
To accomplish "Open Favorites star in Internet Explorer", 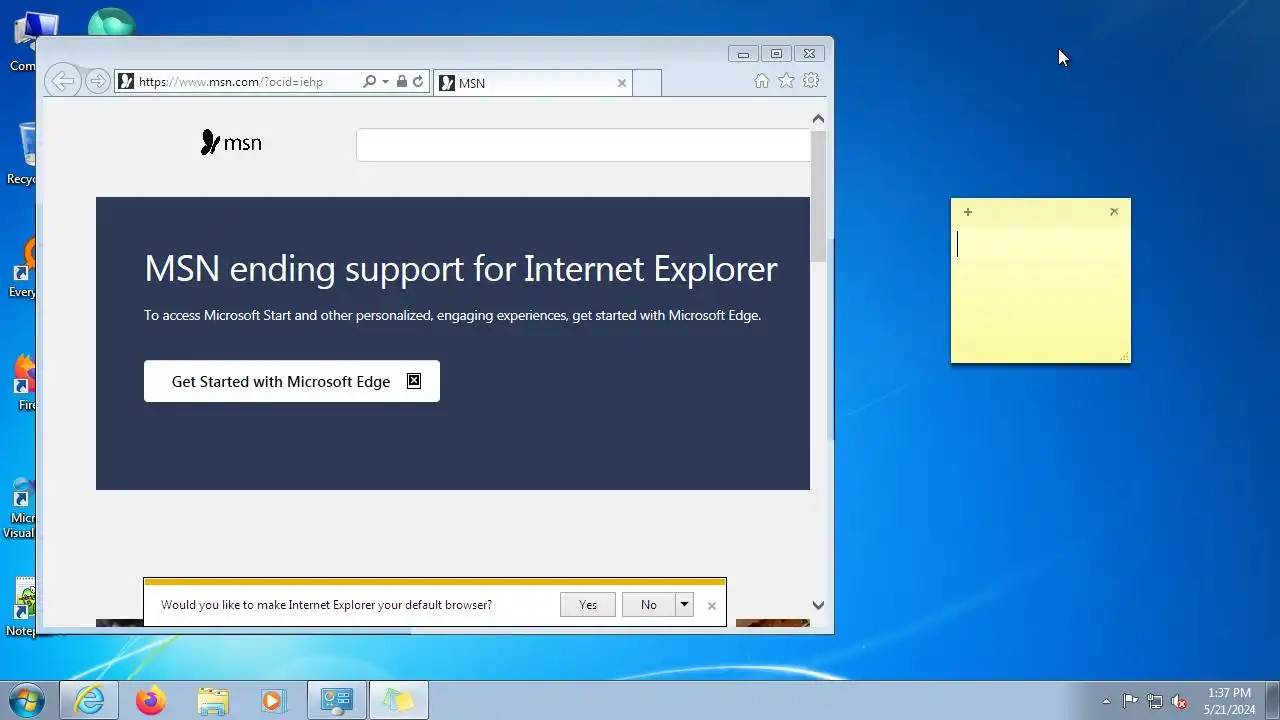I will coord(787,81).
